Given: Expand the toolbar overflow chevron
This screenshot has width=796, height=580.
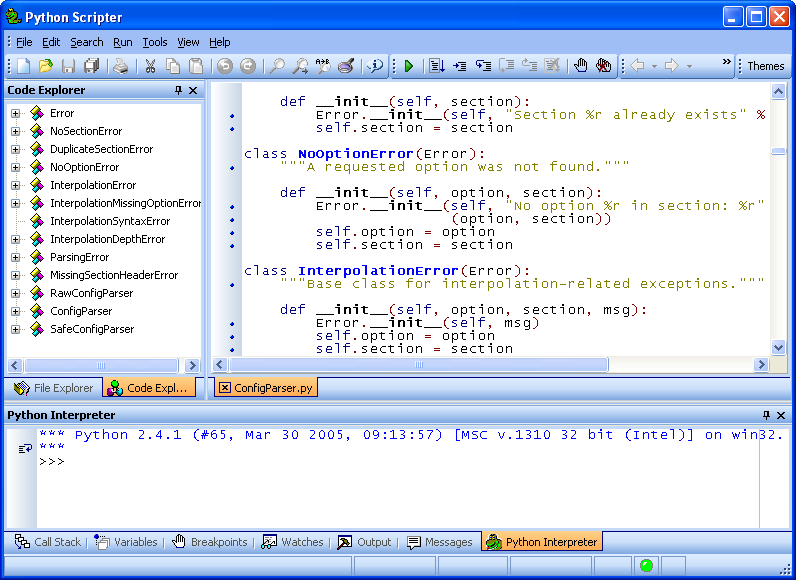Looking at the screenshot, I should pos(727,63).
